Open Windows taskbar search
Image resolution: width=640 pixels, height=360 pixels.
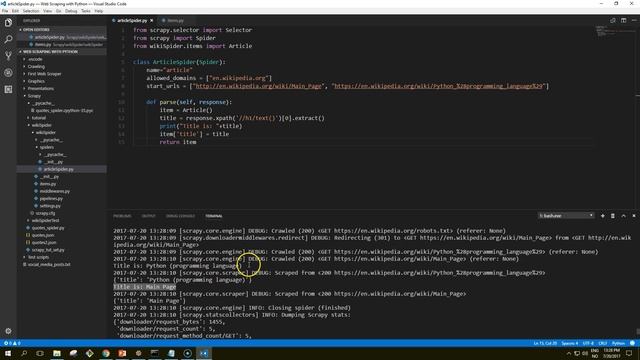pyautogui.click(x=24, y=353)
